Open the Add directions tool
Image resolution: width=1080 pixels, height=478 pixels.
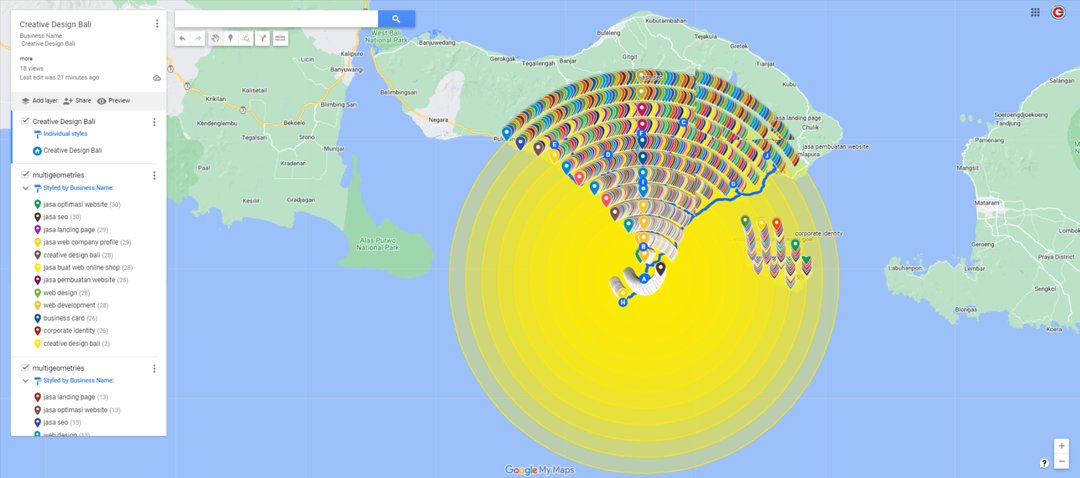tap(263, 38)
